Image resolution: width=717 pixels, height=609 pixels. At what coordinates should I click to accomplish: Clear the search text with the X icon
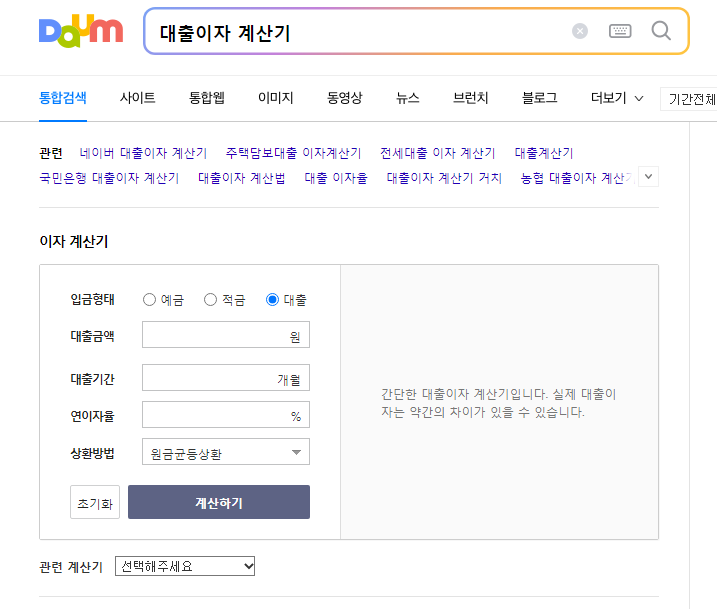point(580,31)
